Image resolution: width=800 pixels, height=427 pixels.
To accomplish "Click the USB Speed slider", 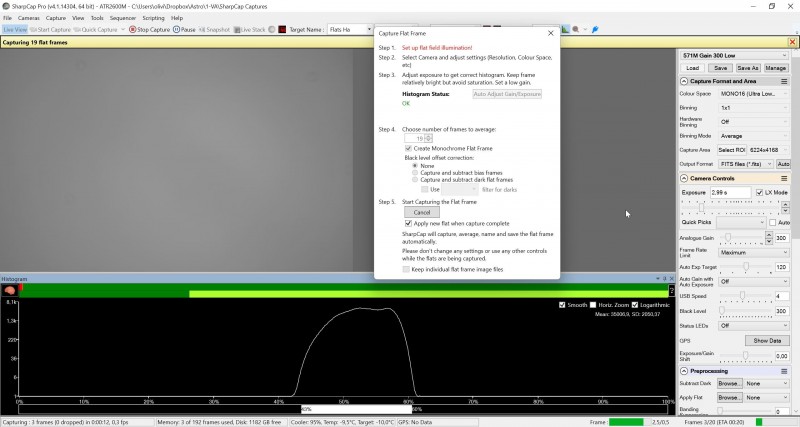I will pyautogui.click(x=745, y=296).
